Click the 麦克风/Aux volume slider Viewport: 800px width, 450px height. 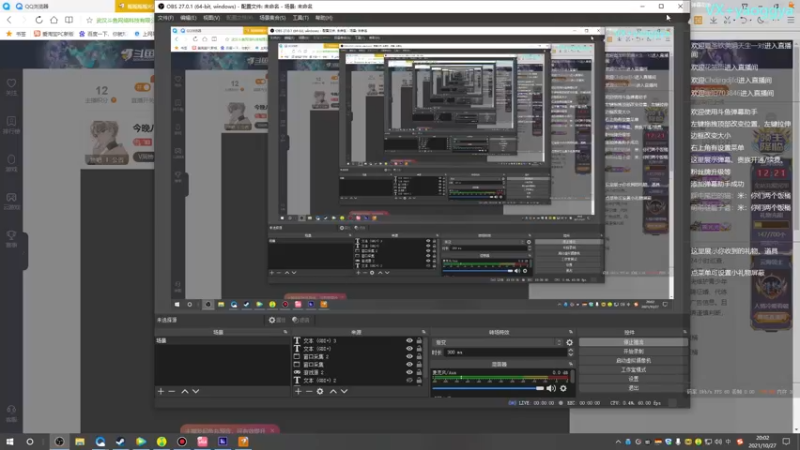[x=488, y=389]
